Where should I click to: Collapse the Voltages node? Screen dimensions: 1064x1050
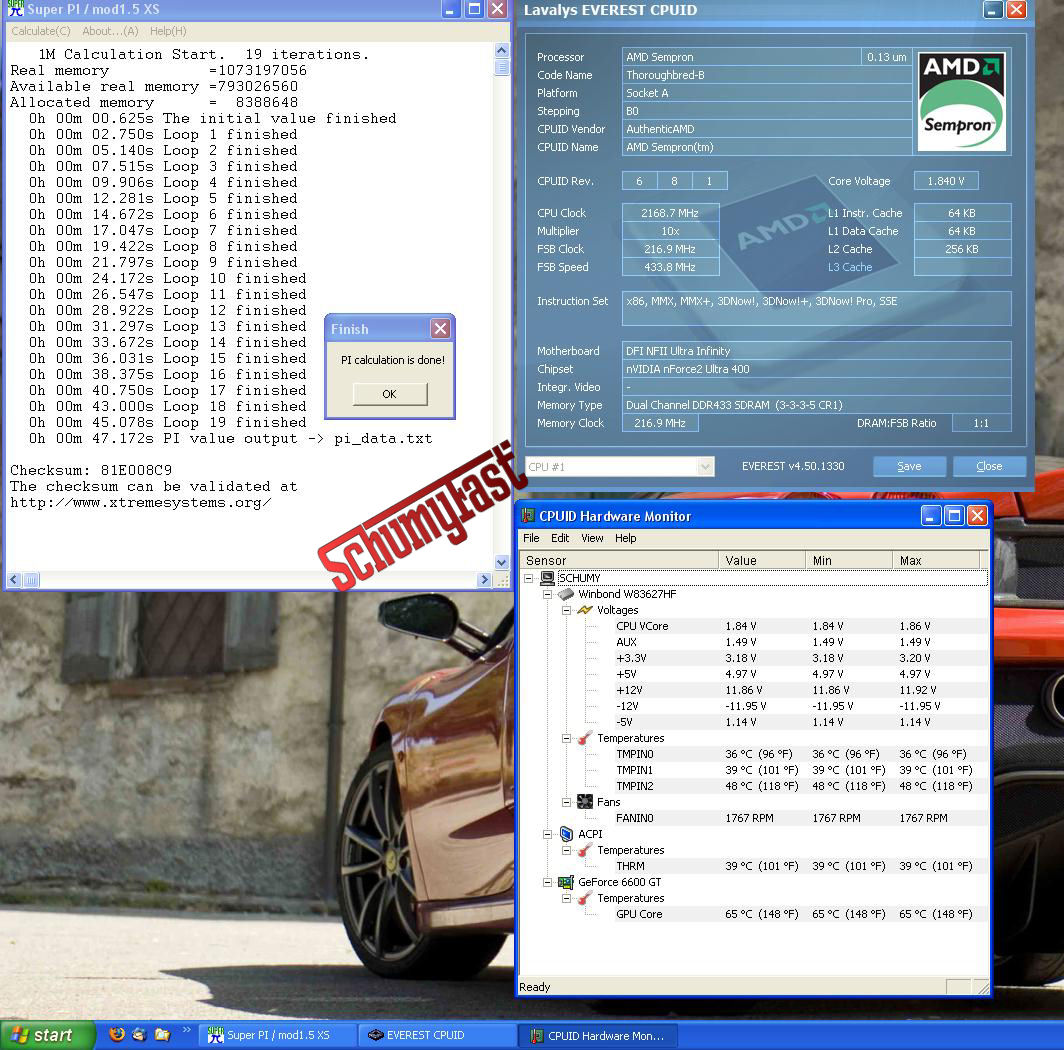566,610
